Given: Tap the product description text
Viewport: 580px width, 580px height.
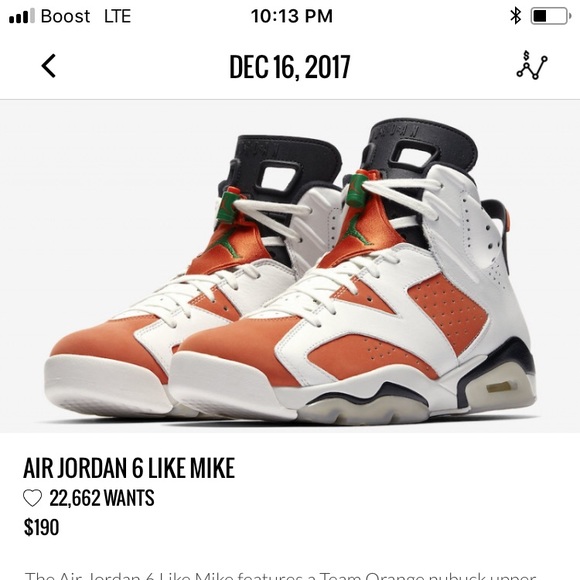Looking at the screenshot, I should (x=280, y=575).
